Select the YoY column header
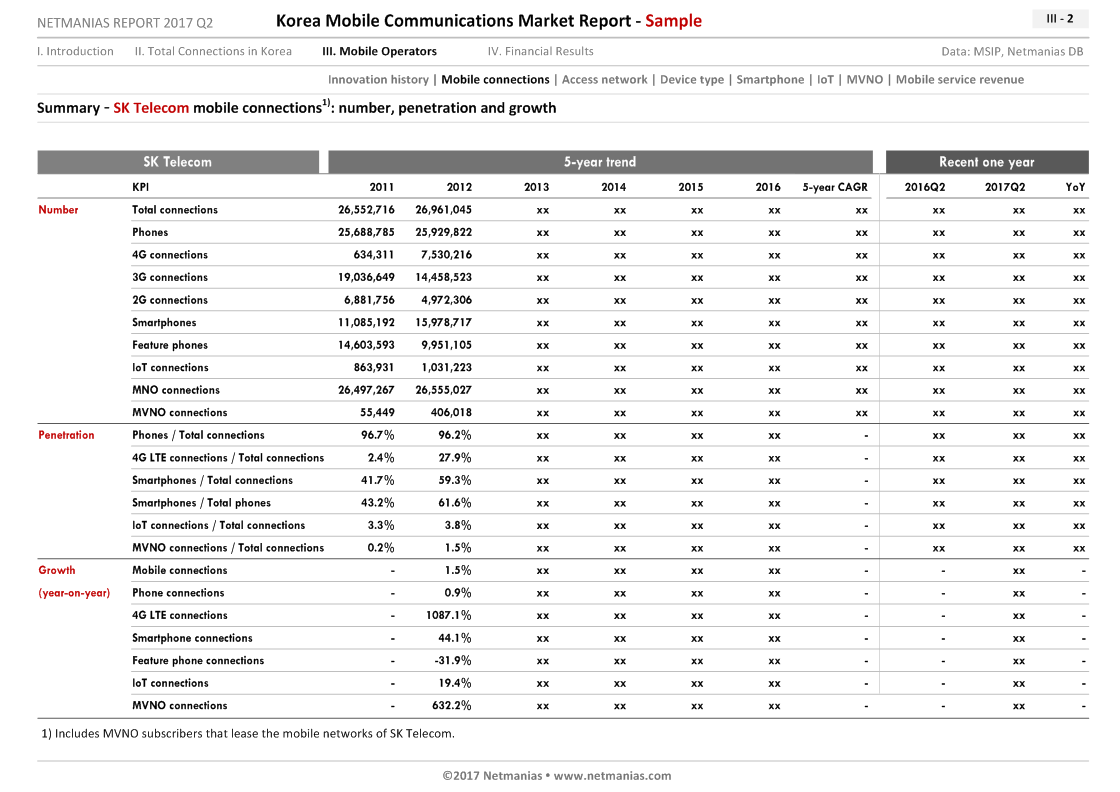 pos(1075,187)
